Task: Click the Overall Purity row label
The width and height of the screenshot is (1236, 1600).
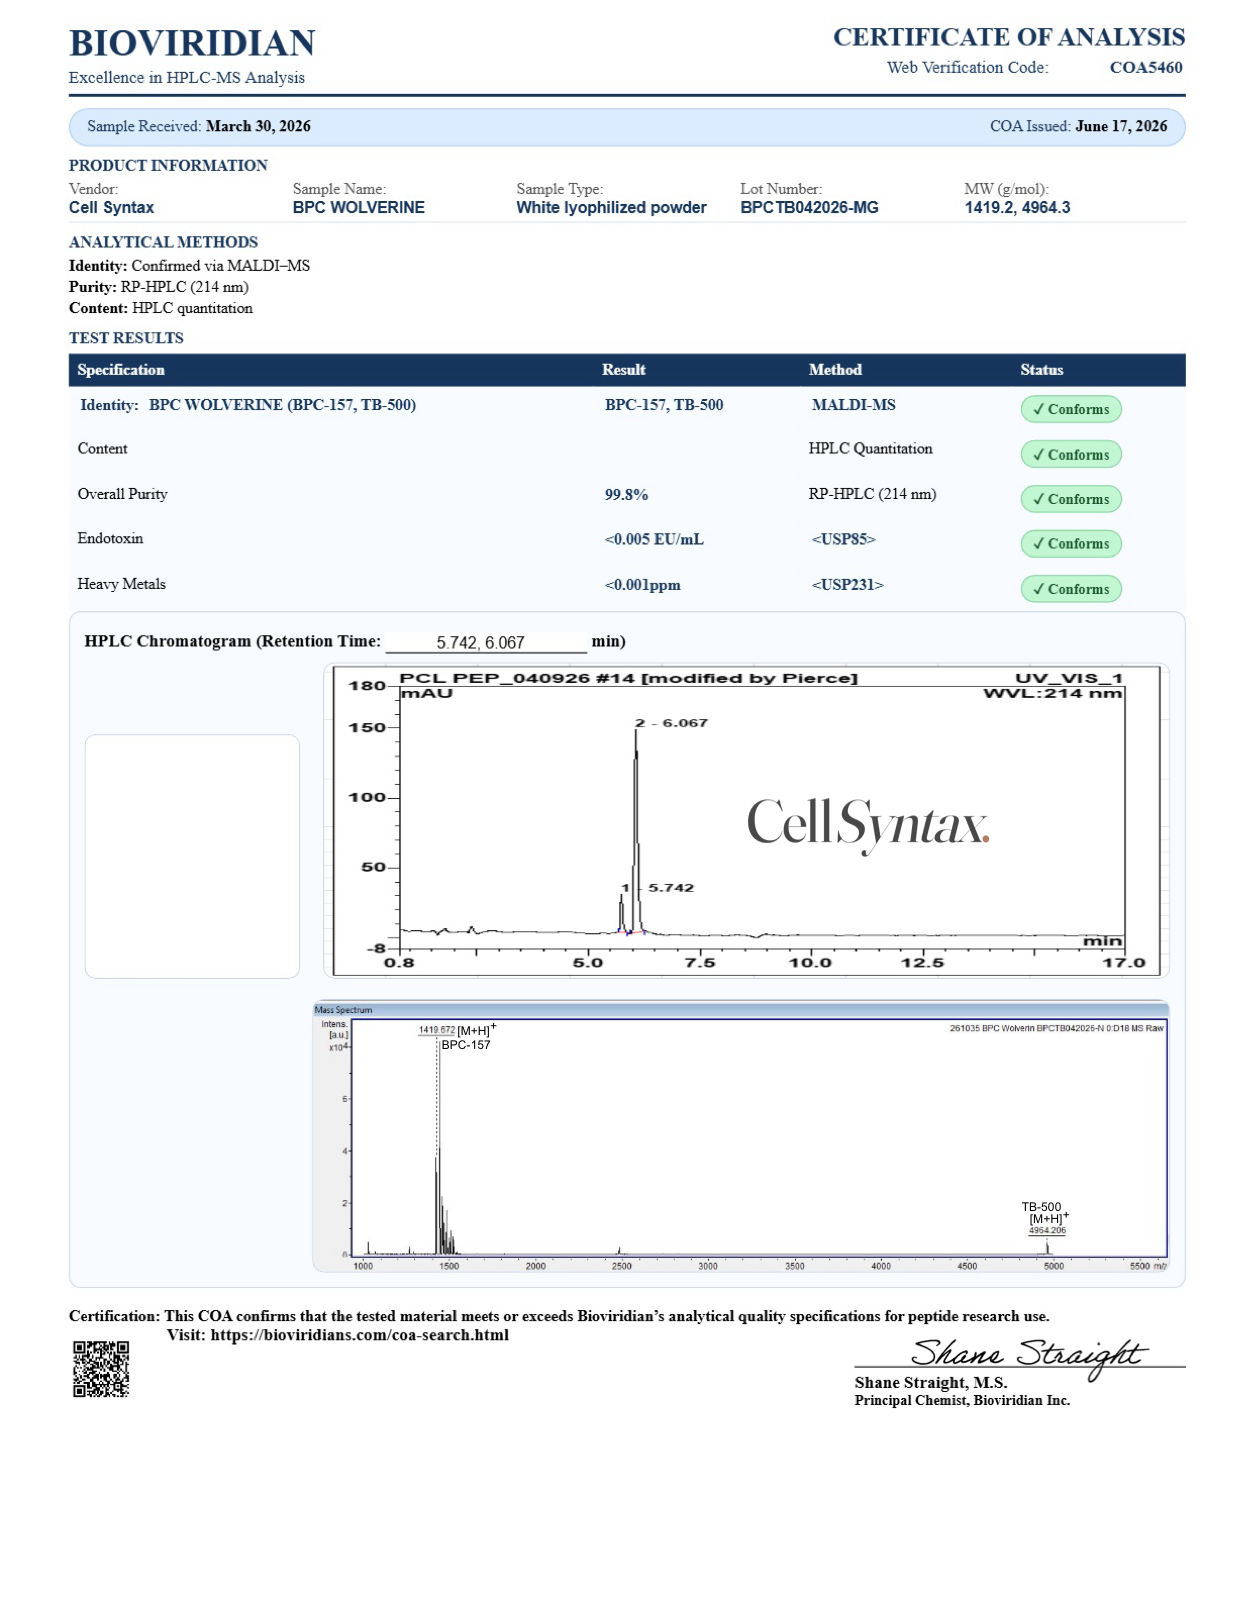Action: (122, 494)
